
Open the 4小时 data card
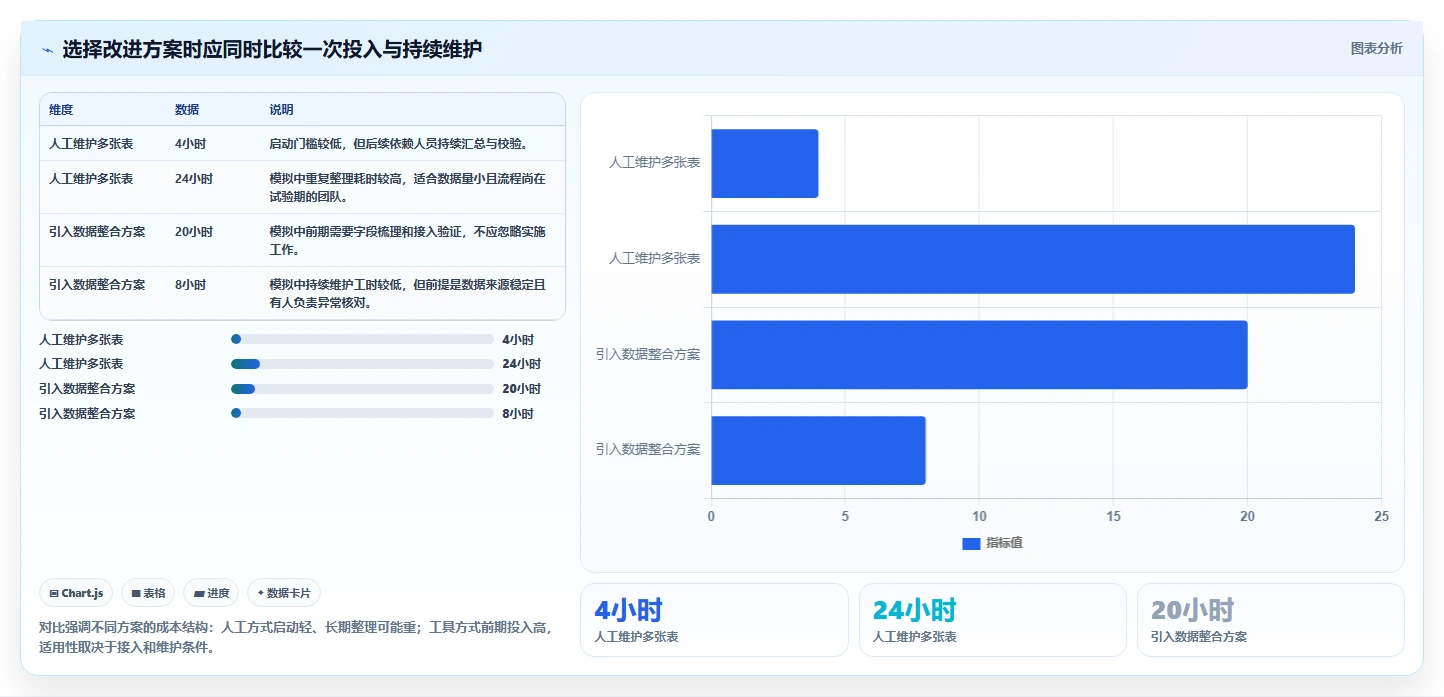(714, 620)
